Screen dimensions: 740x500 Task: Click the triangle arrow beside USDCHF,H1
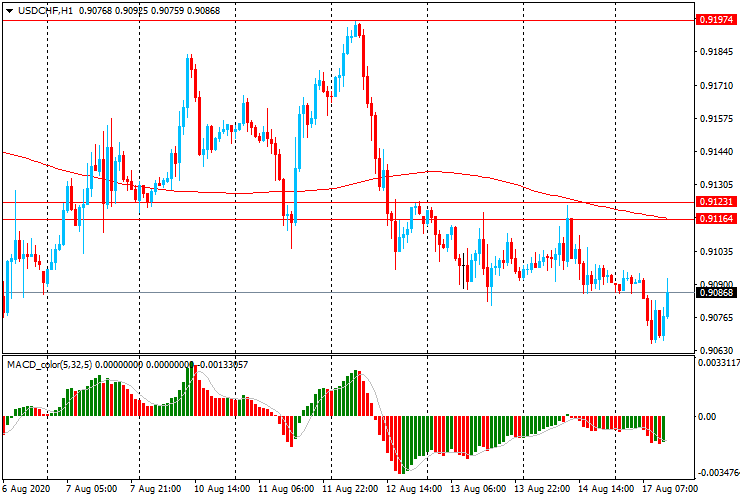(x=10, y=10)
